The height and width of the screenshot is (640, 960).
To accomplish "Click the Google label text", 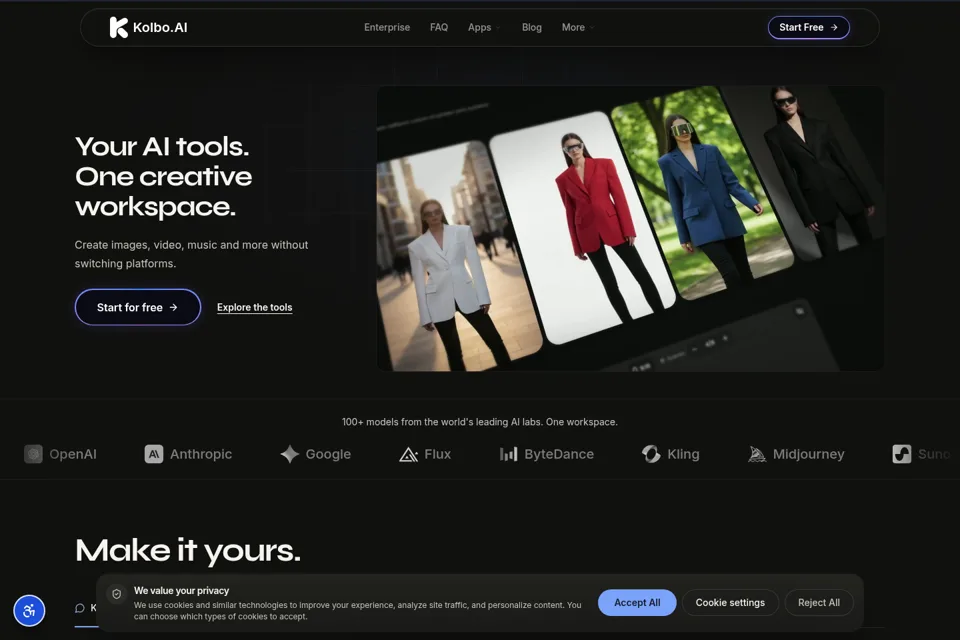I will click(x=328, y=454).
